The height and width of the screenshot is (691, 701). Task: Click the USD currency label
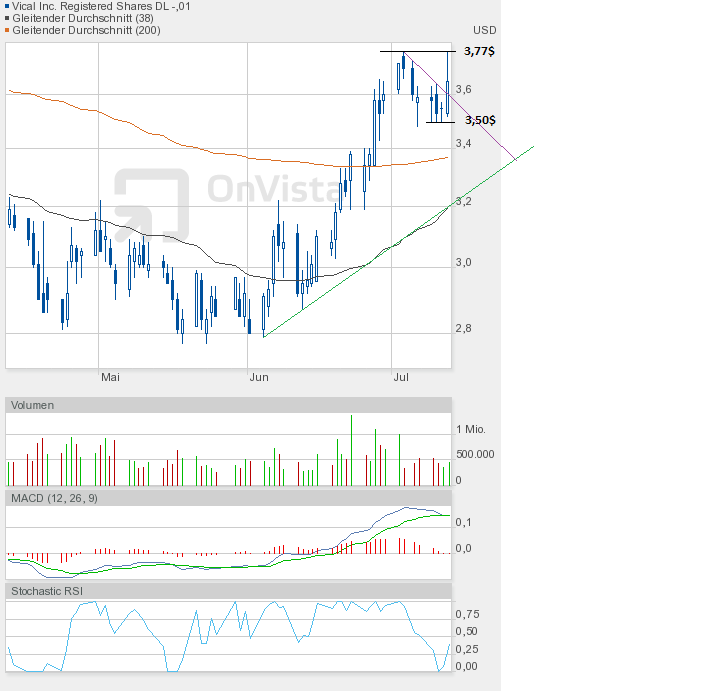click(x=485, y=30)
